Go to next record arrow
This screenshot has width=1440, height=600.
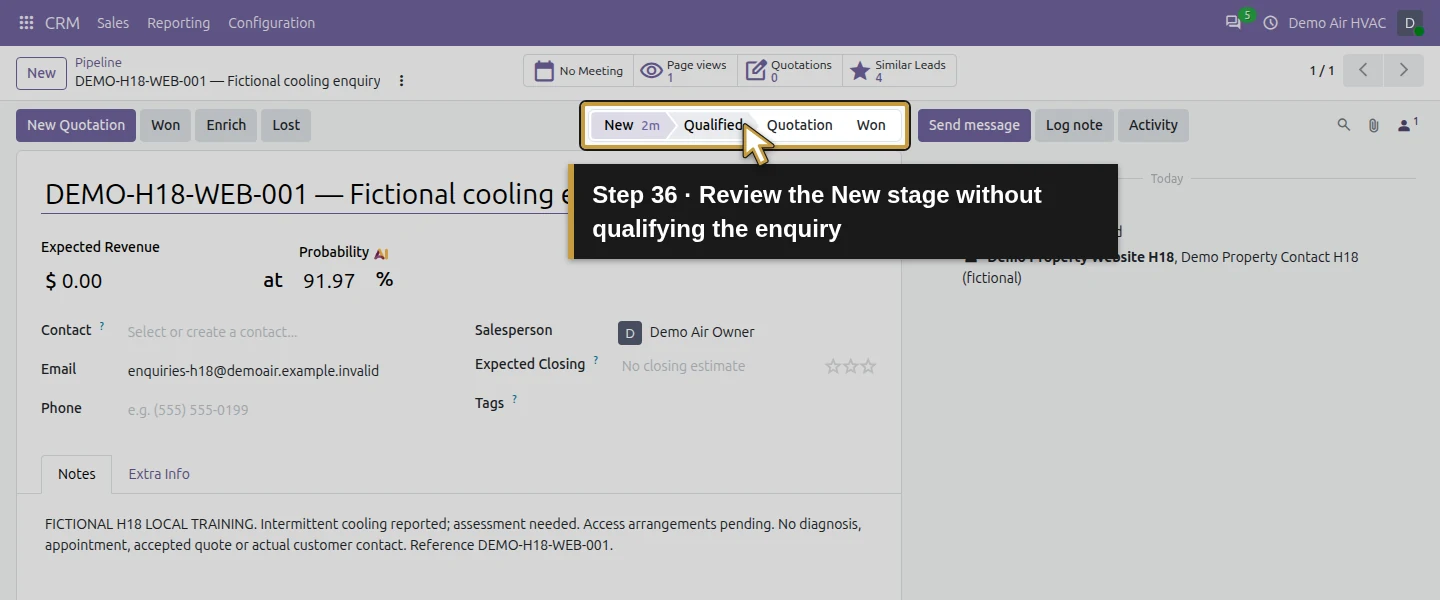tap(1403, 70)
